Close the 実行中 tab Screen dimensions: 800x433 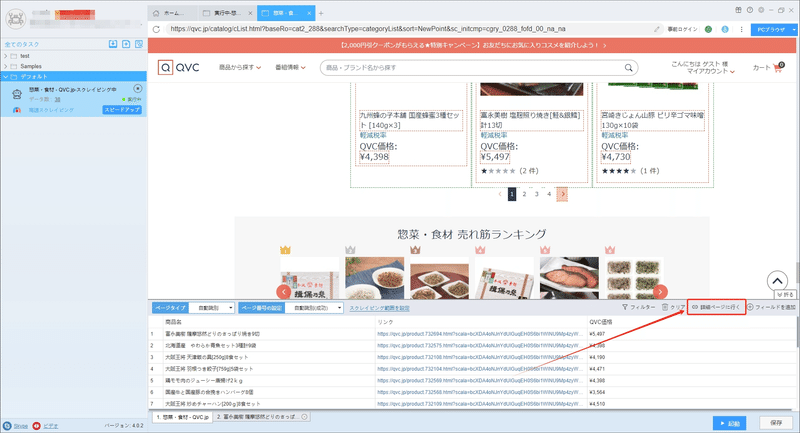click(250, 13)
